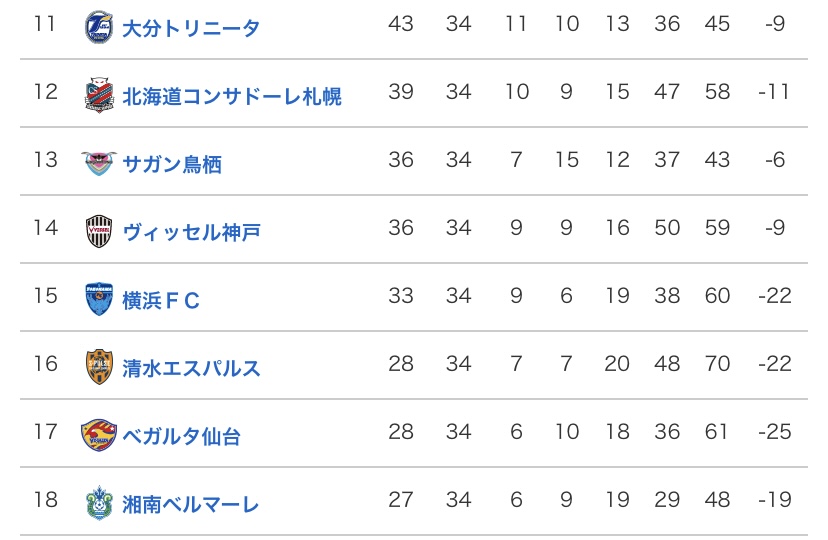The width and height of the screenshot is (828, 540).
Task: Click rank number 11 in standings
Action: 45,24
